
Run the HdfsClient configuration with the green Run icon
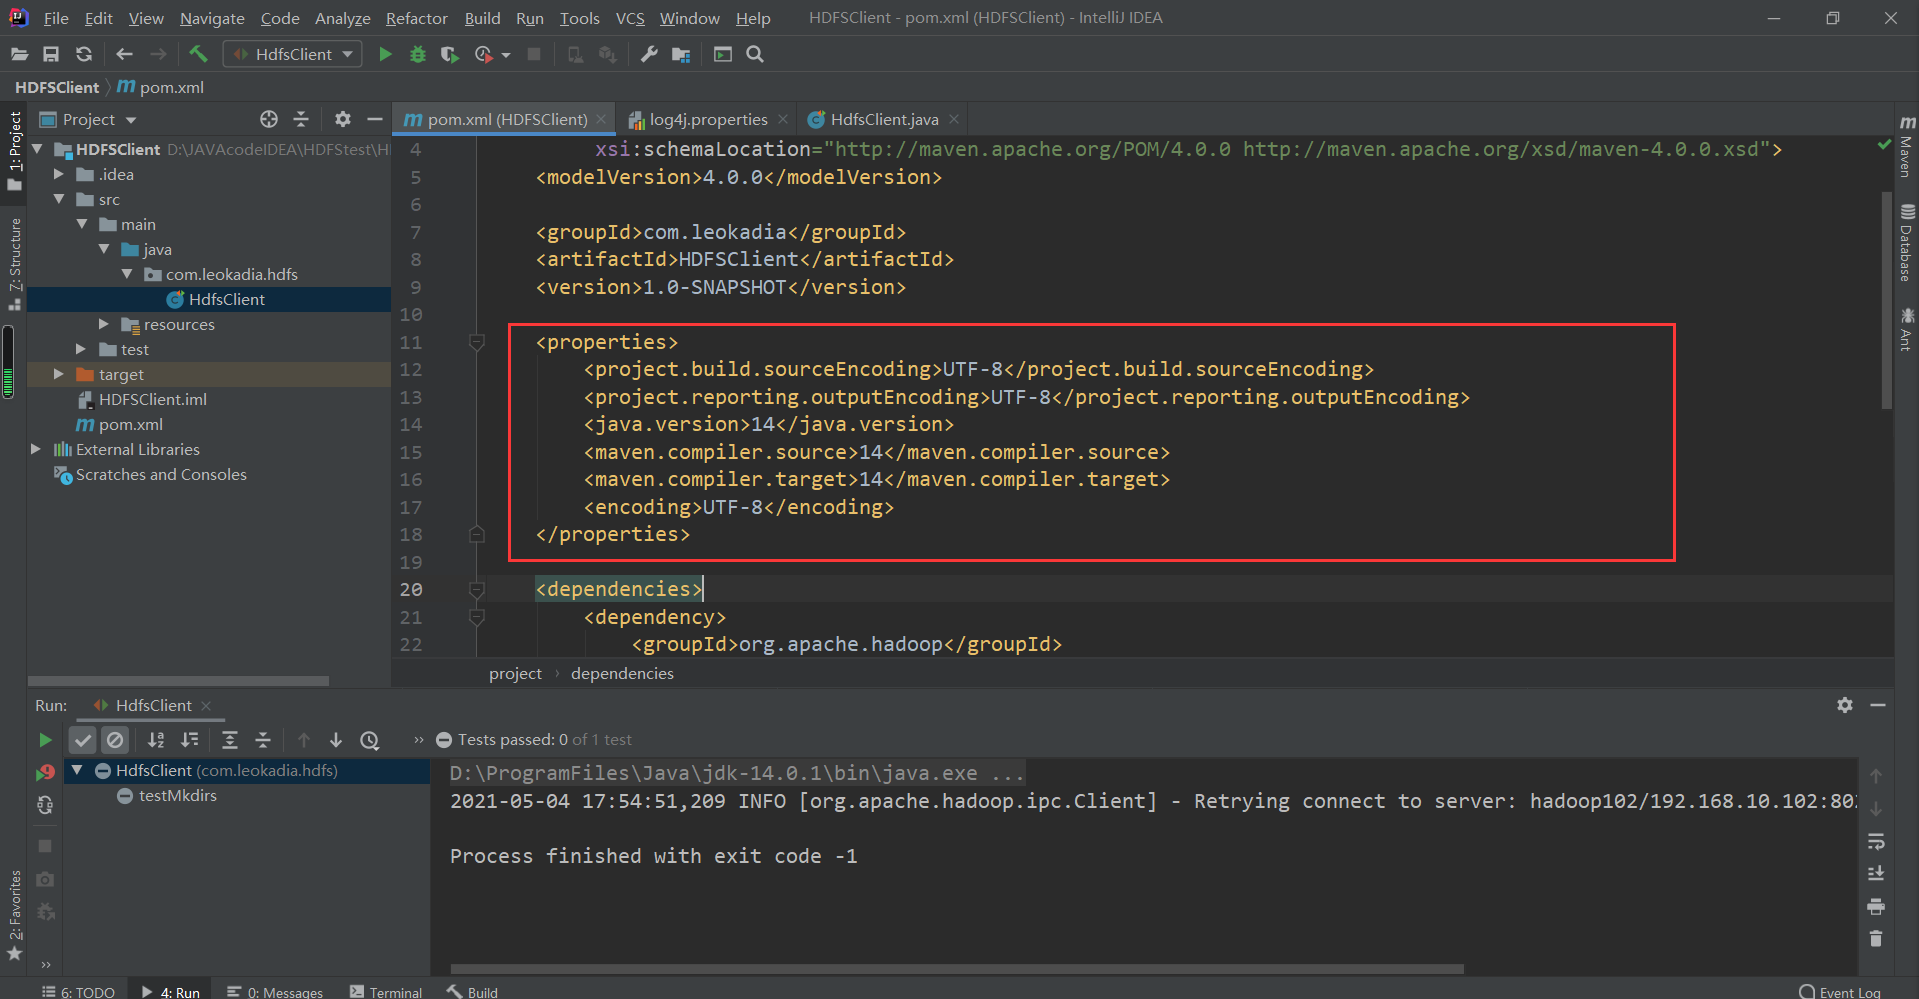[x=385, y=54]
